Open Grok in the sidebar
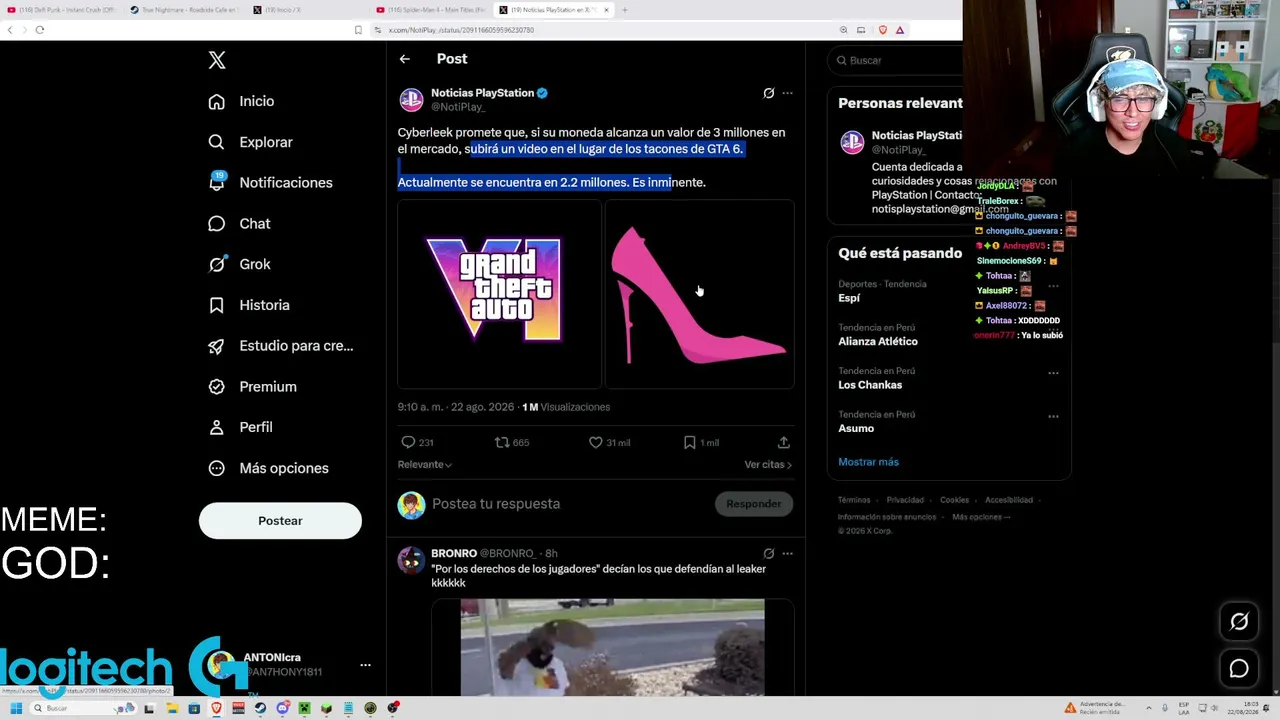 click(x=239, y=264)
